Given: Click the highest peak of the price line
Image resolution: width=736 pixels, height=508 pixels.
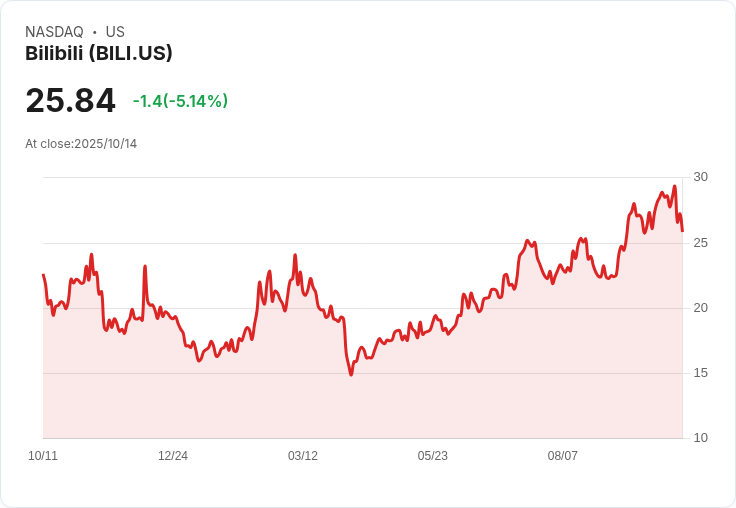Looking at the screenshot, I should 675,186.
